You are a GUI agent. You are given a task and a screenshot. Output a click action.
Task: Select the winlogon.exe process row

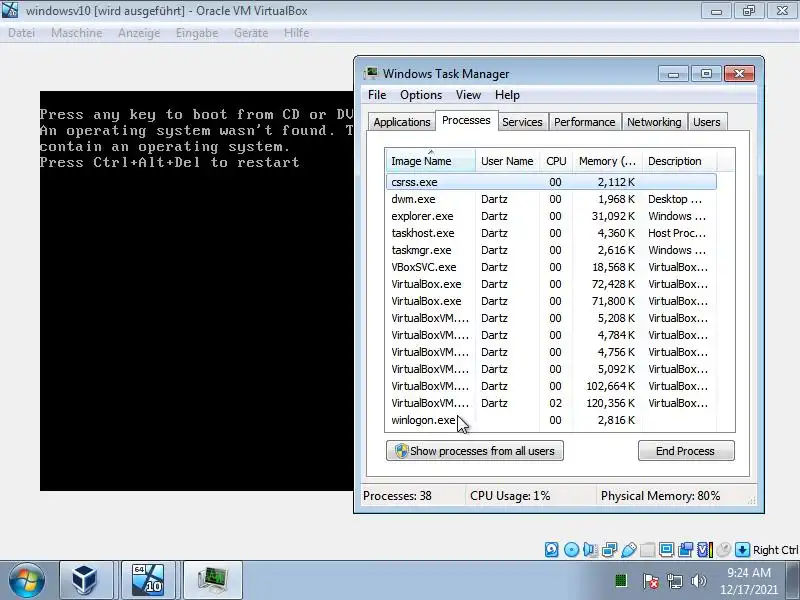pyautogui.click(x=551, y=420)
